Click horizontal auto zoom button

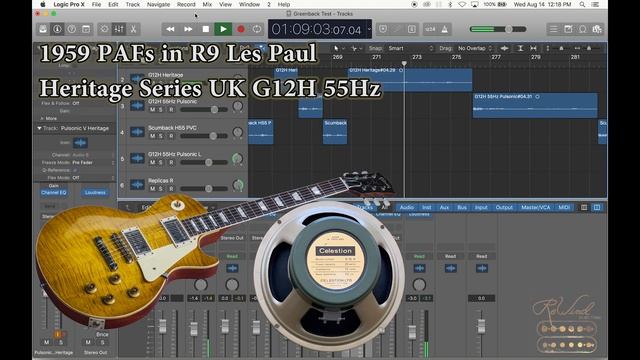coord(533,48)
